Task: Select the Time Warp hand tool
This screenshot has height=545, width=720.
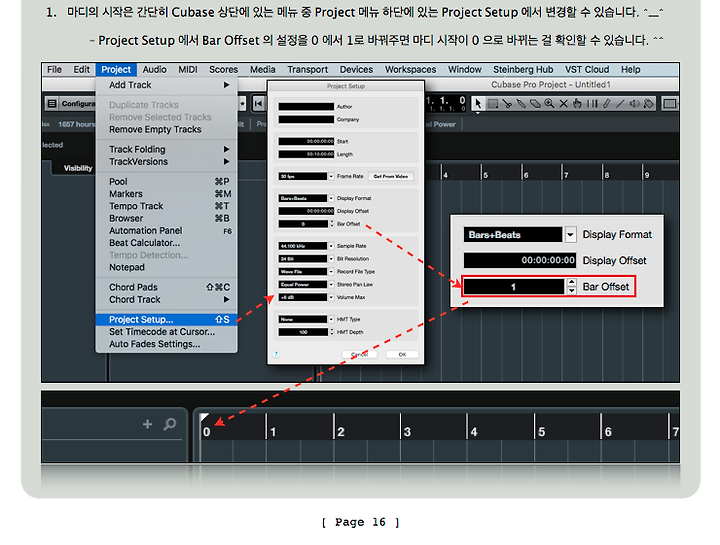Action: [578, 104]
